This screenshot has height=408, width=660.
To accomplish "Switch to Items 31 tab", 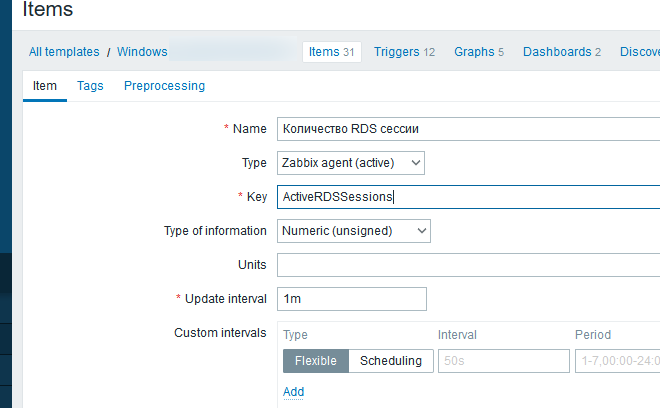I will pos(332,52).
